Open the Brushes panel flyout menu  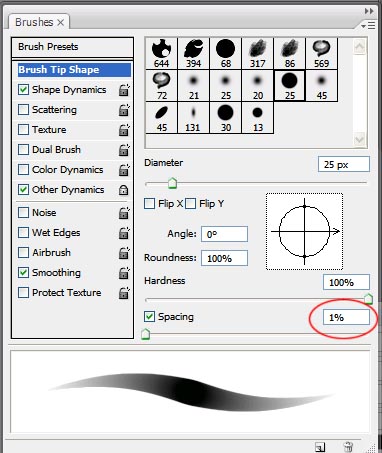coord(368,25)
